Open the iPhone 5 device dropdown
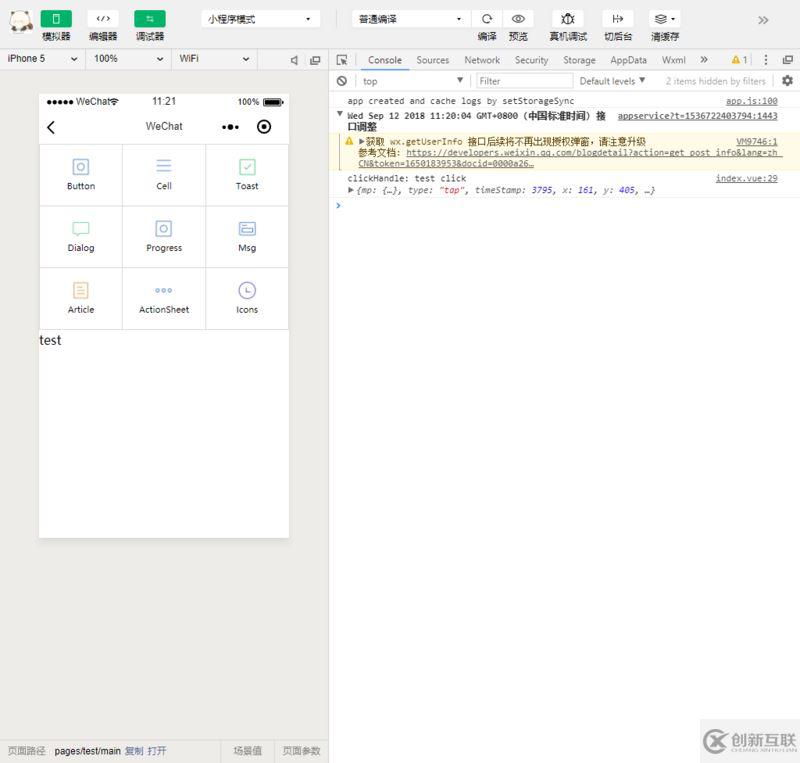The width and height of the screenshot is (800, 763). (42, 59)
